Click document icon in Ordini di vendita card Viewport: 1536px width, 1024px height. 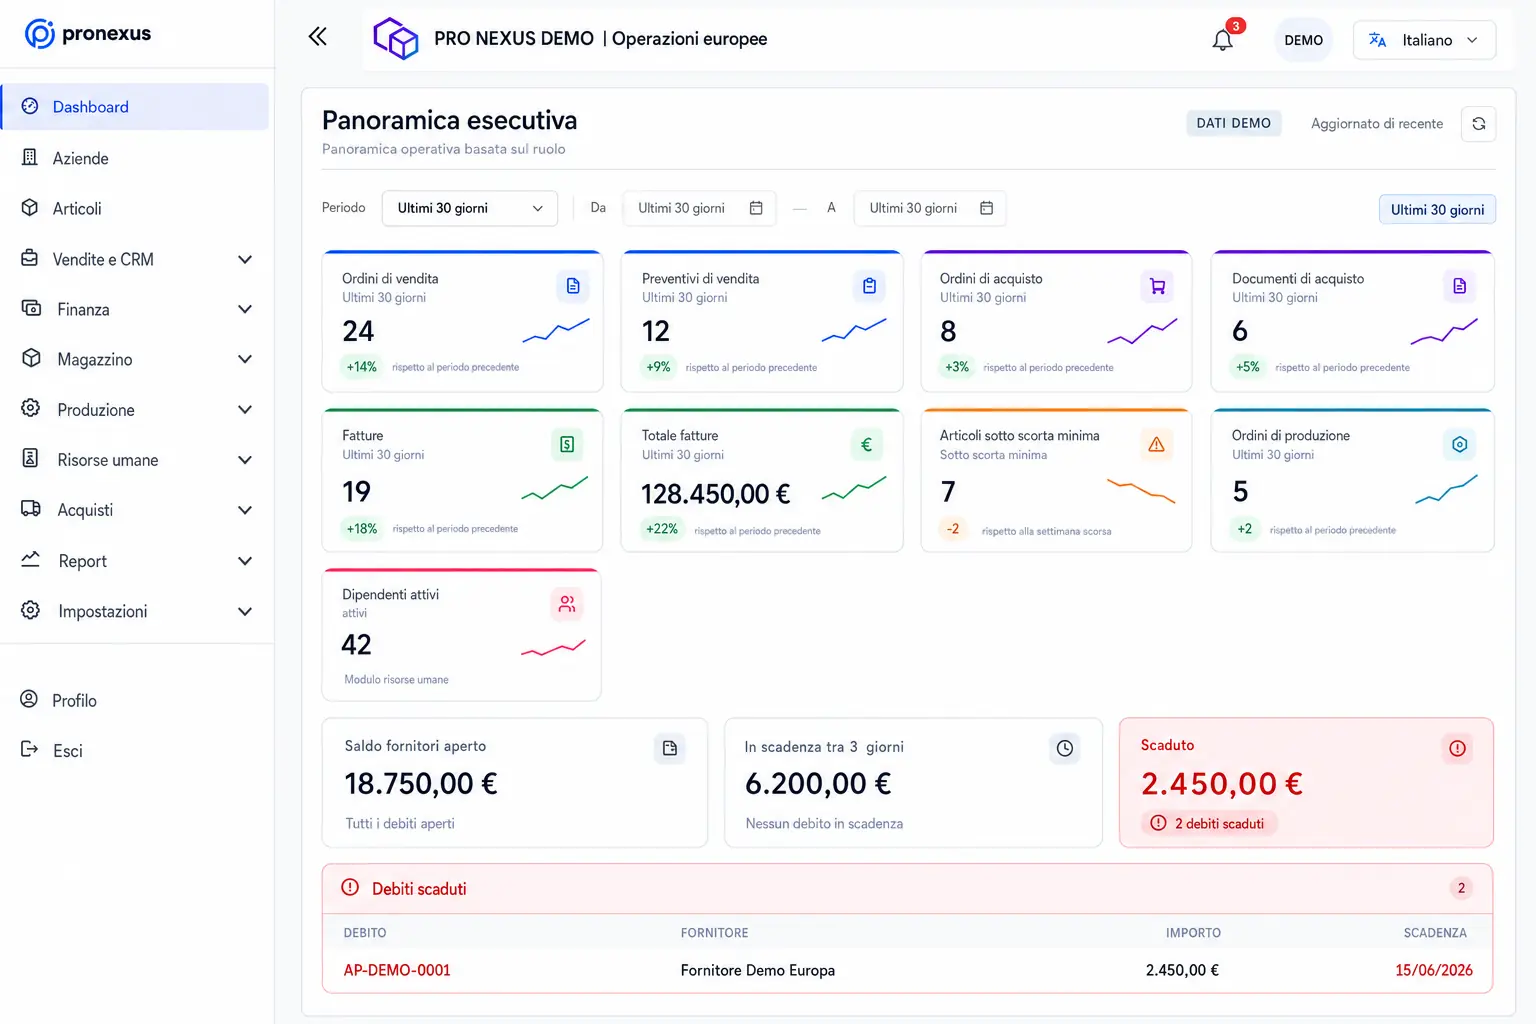click(x=573, y=286)
